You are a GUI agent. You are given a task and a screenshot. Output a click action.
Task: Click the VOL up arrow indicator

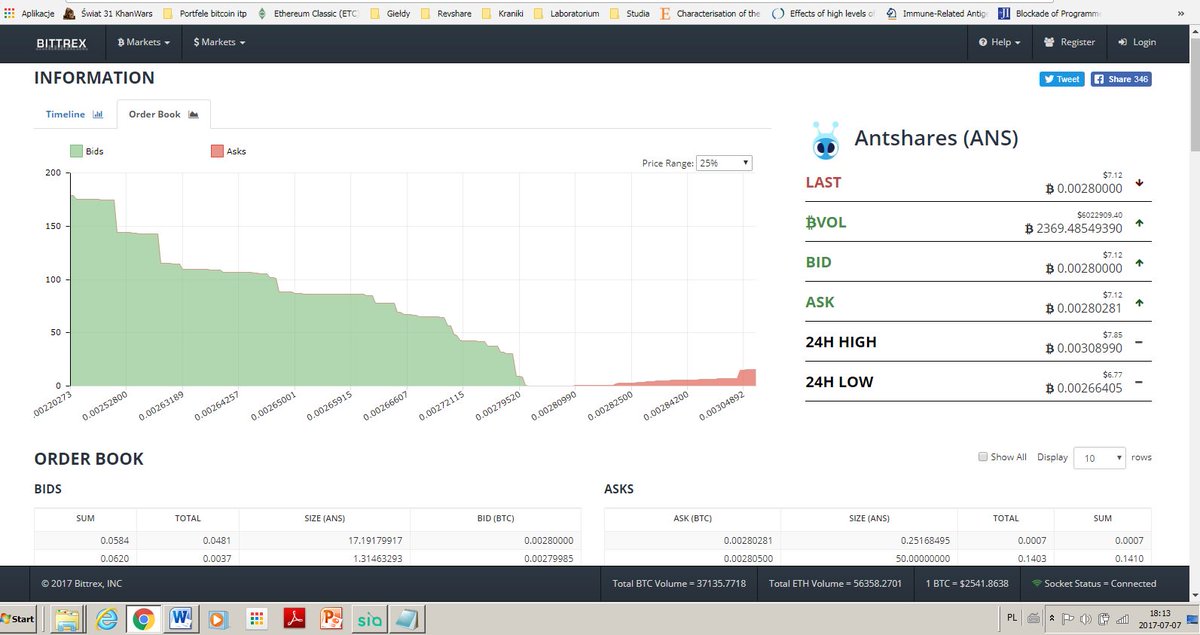1140,223
